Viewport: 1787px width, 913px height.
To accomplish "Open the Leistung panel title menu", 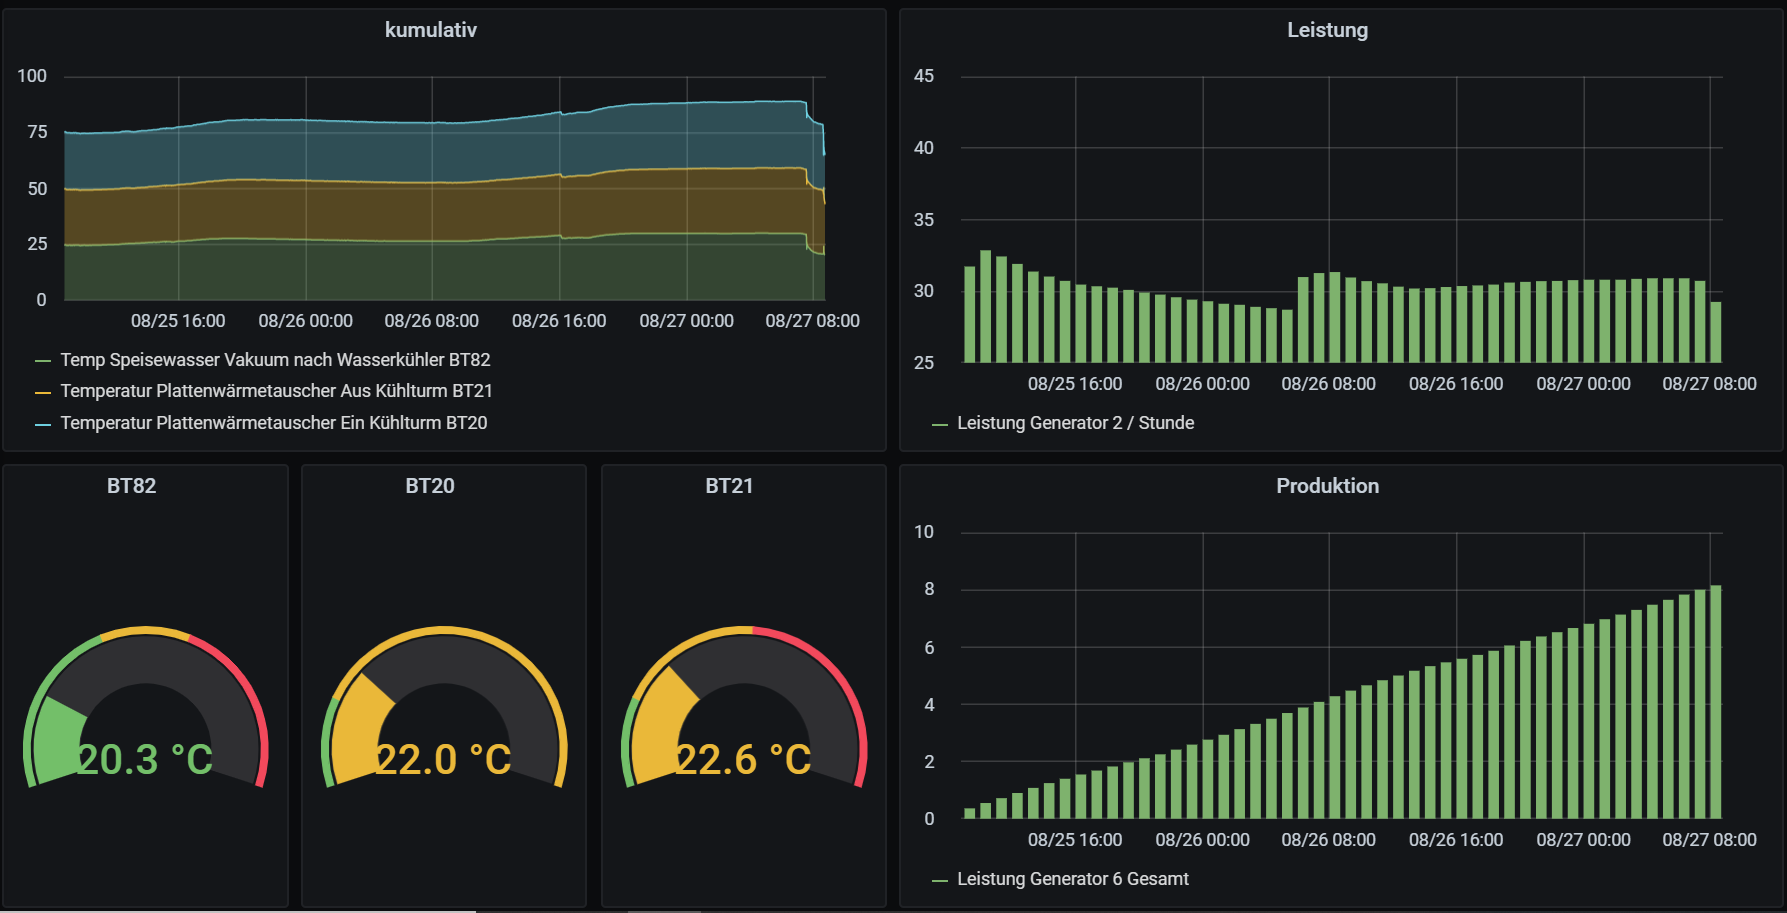I will (1327, 30).
